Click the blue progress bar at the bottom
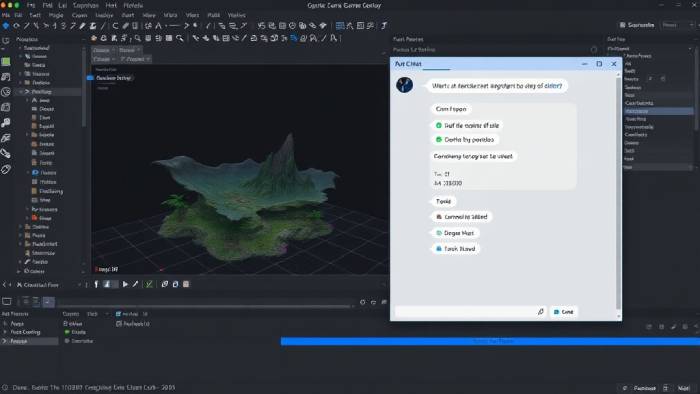 [x=490, y=342]
